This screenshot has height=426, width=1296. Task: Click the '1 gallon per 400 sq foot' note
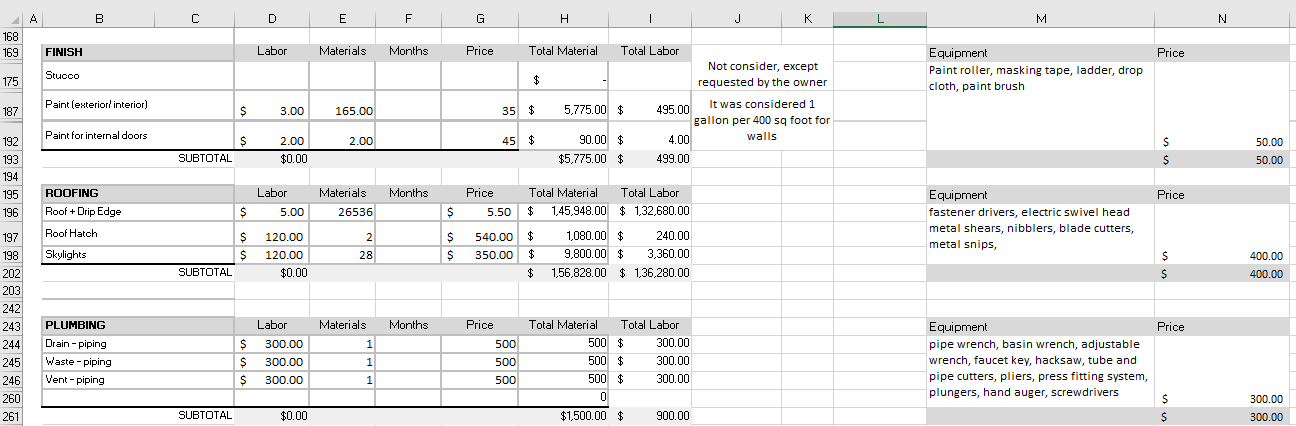click(762, 120)
